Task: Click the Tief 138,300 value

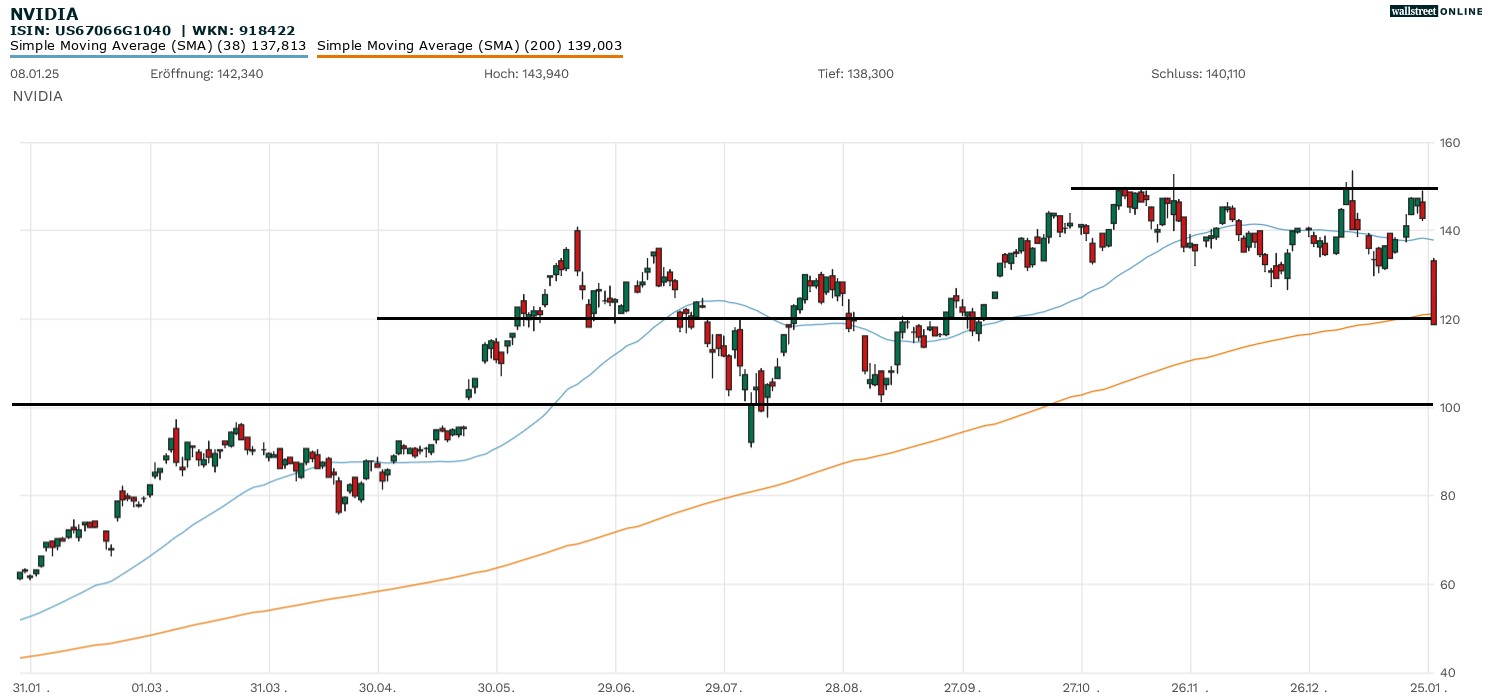Action: pyautogui.click(x=856, y=74)
